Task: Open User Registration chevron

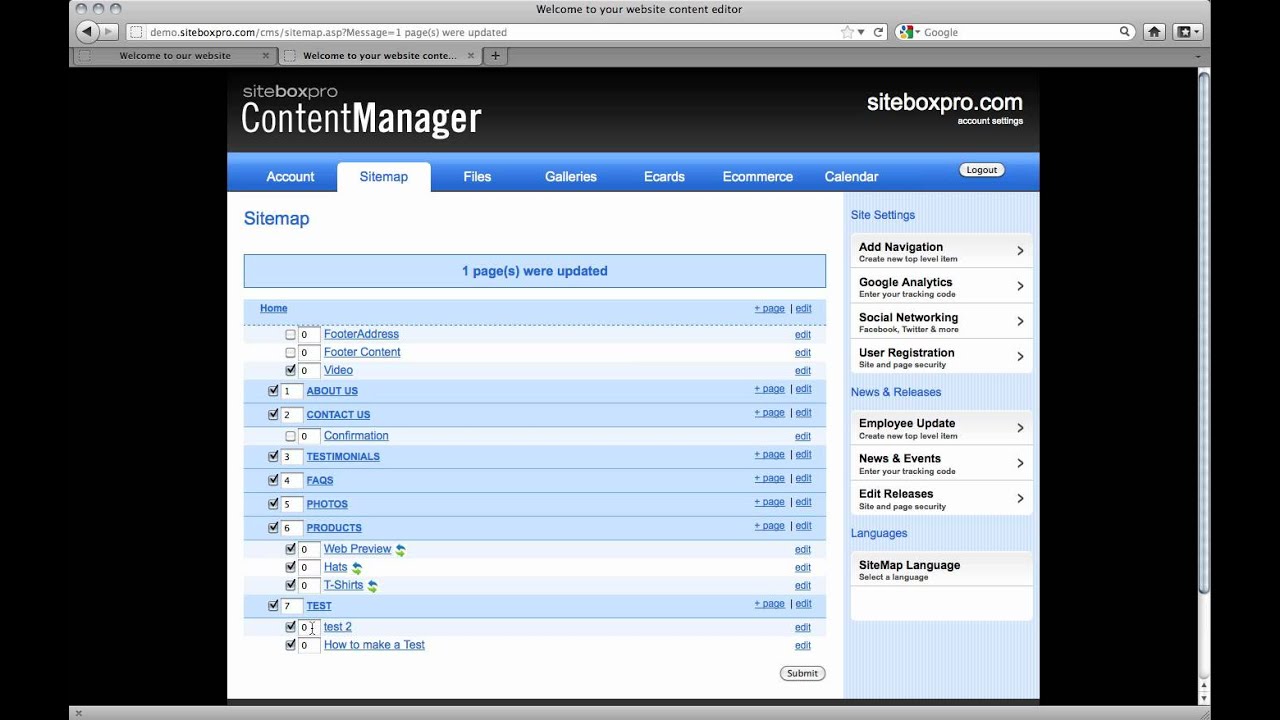Action: (1020, 356)
